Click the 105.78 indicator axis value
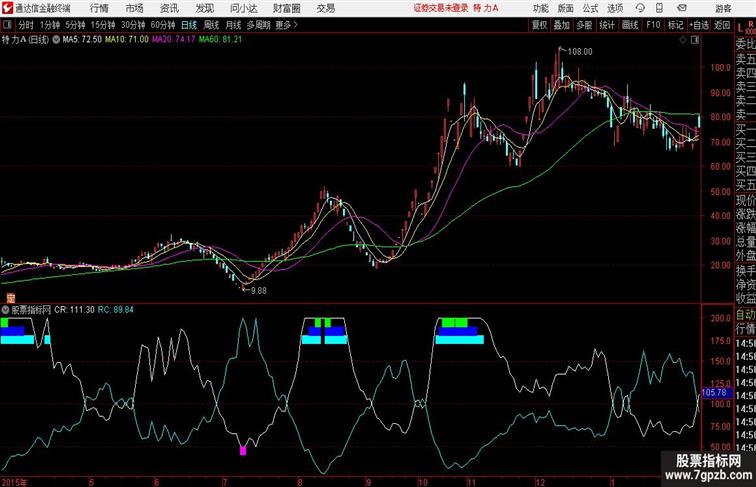Image resolution: width=756 pixels, height=487 pixels. pos(715,392)
